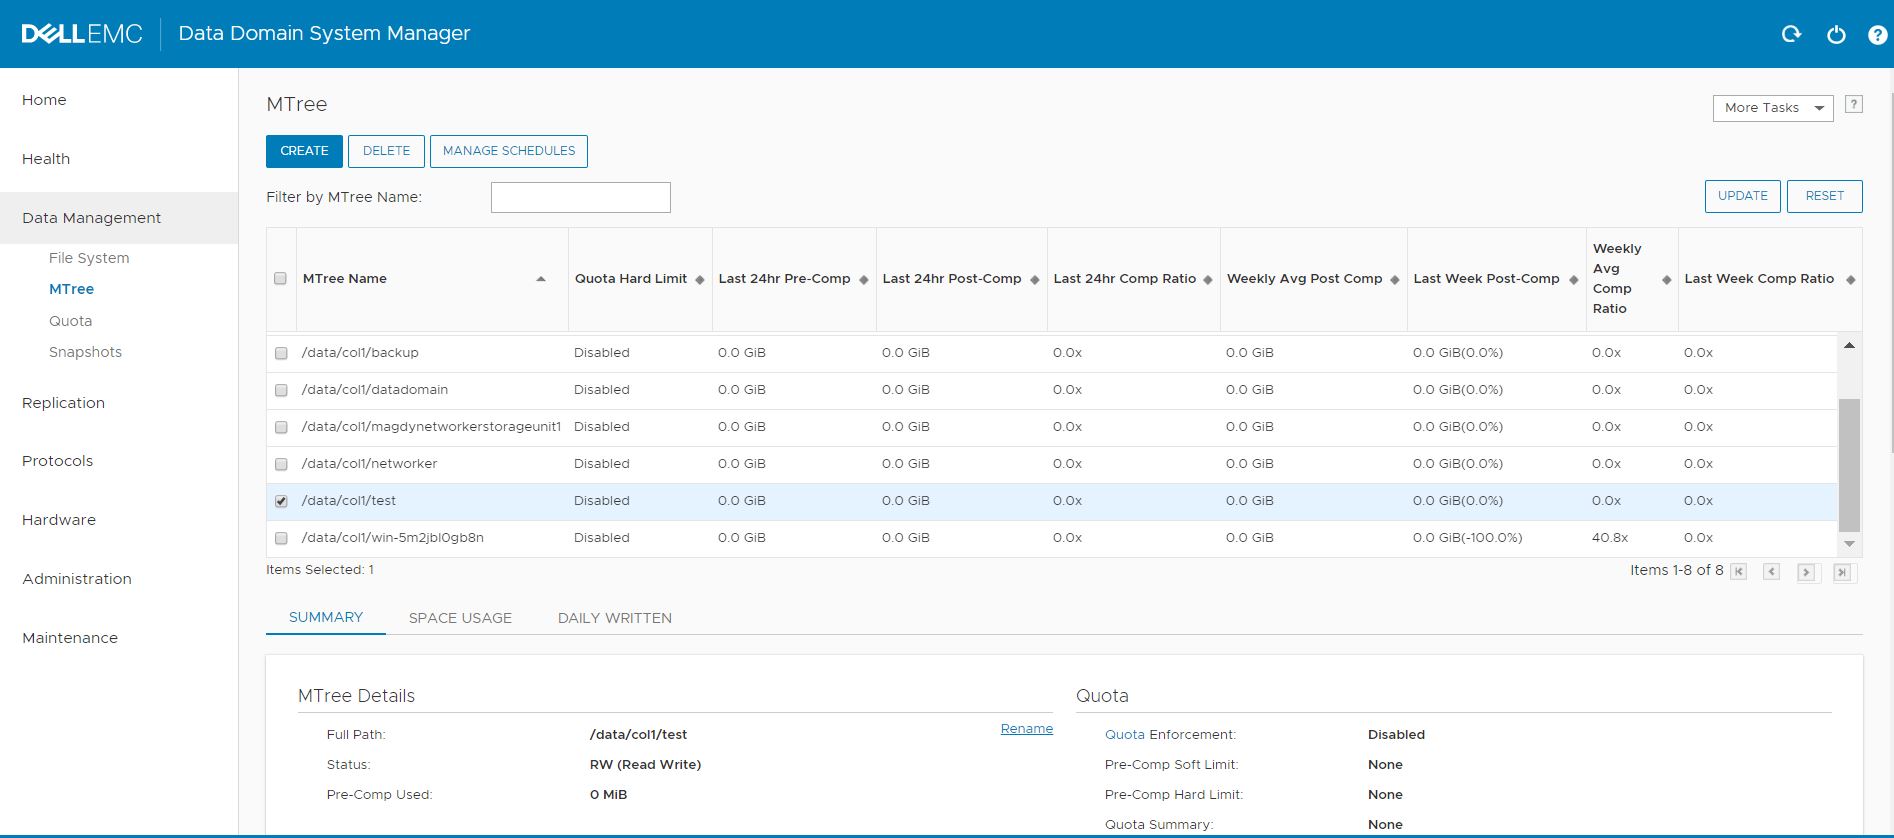This screenshot has height=838, width=1894.
Task: Open the Daily Written tab
Action: [x=614, y=618]
